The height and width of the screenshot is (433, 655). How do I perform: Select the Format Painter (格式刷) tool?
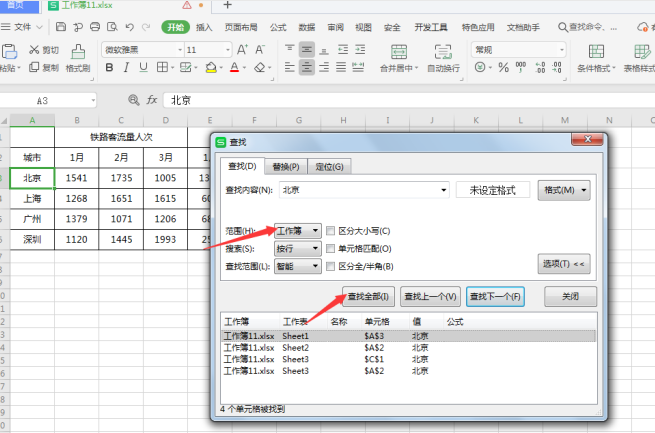coord(78,57)
